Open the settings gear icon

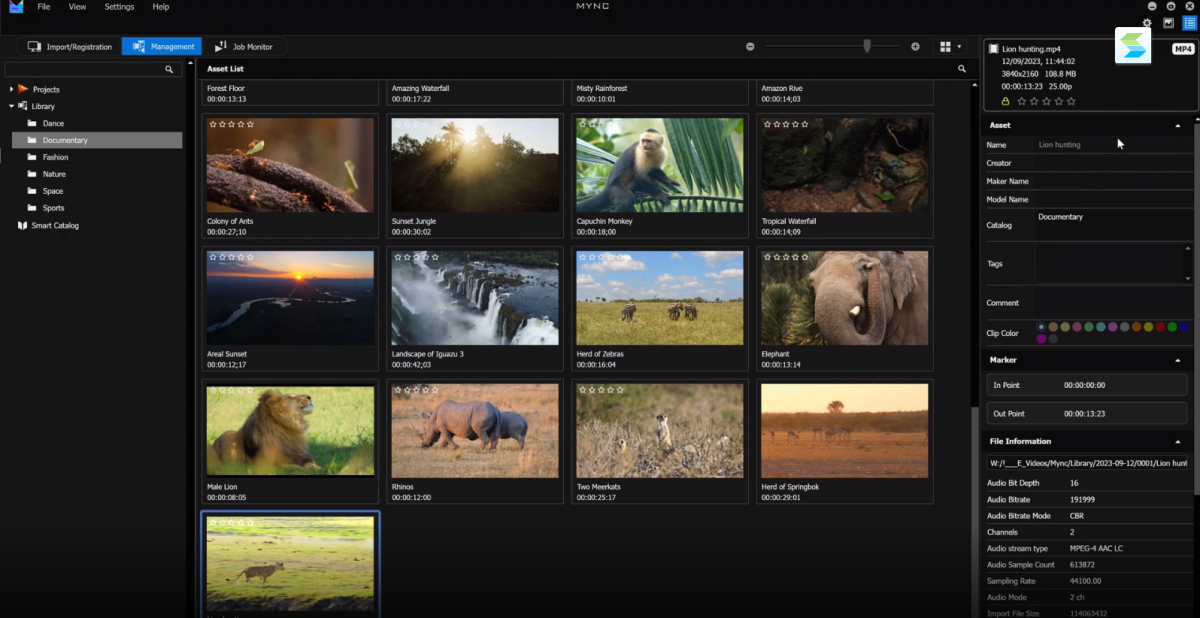1147,23
